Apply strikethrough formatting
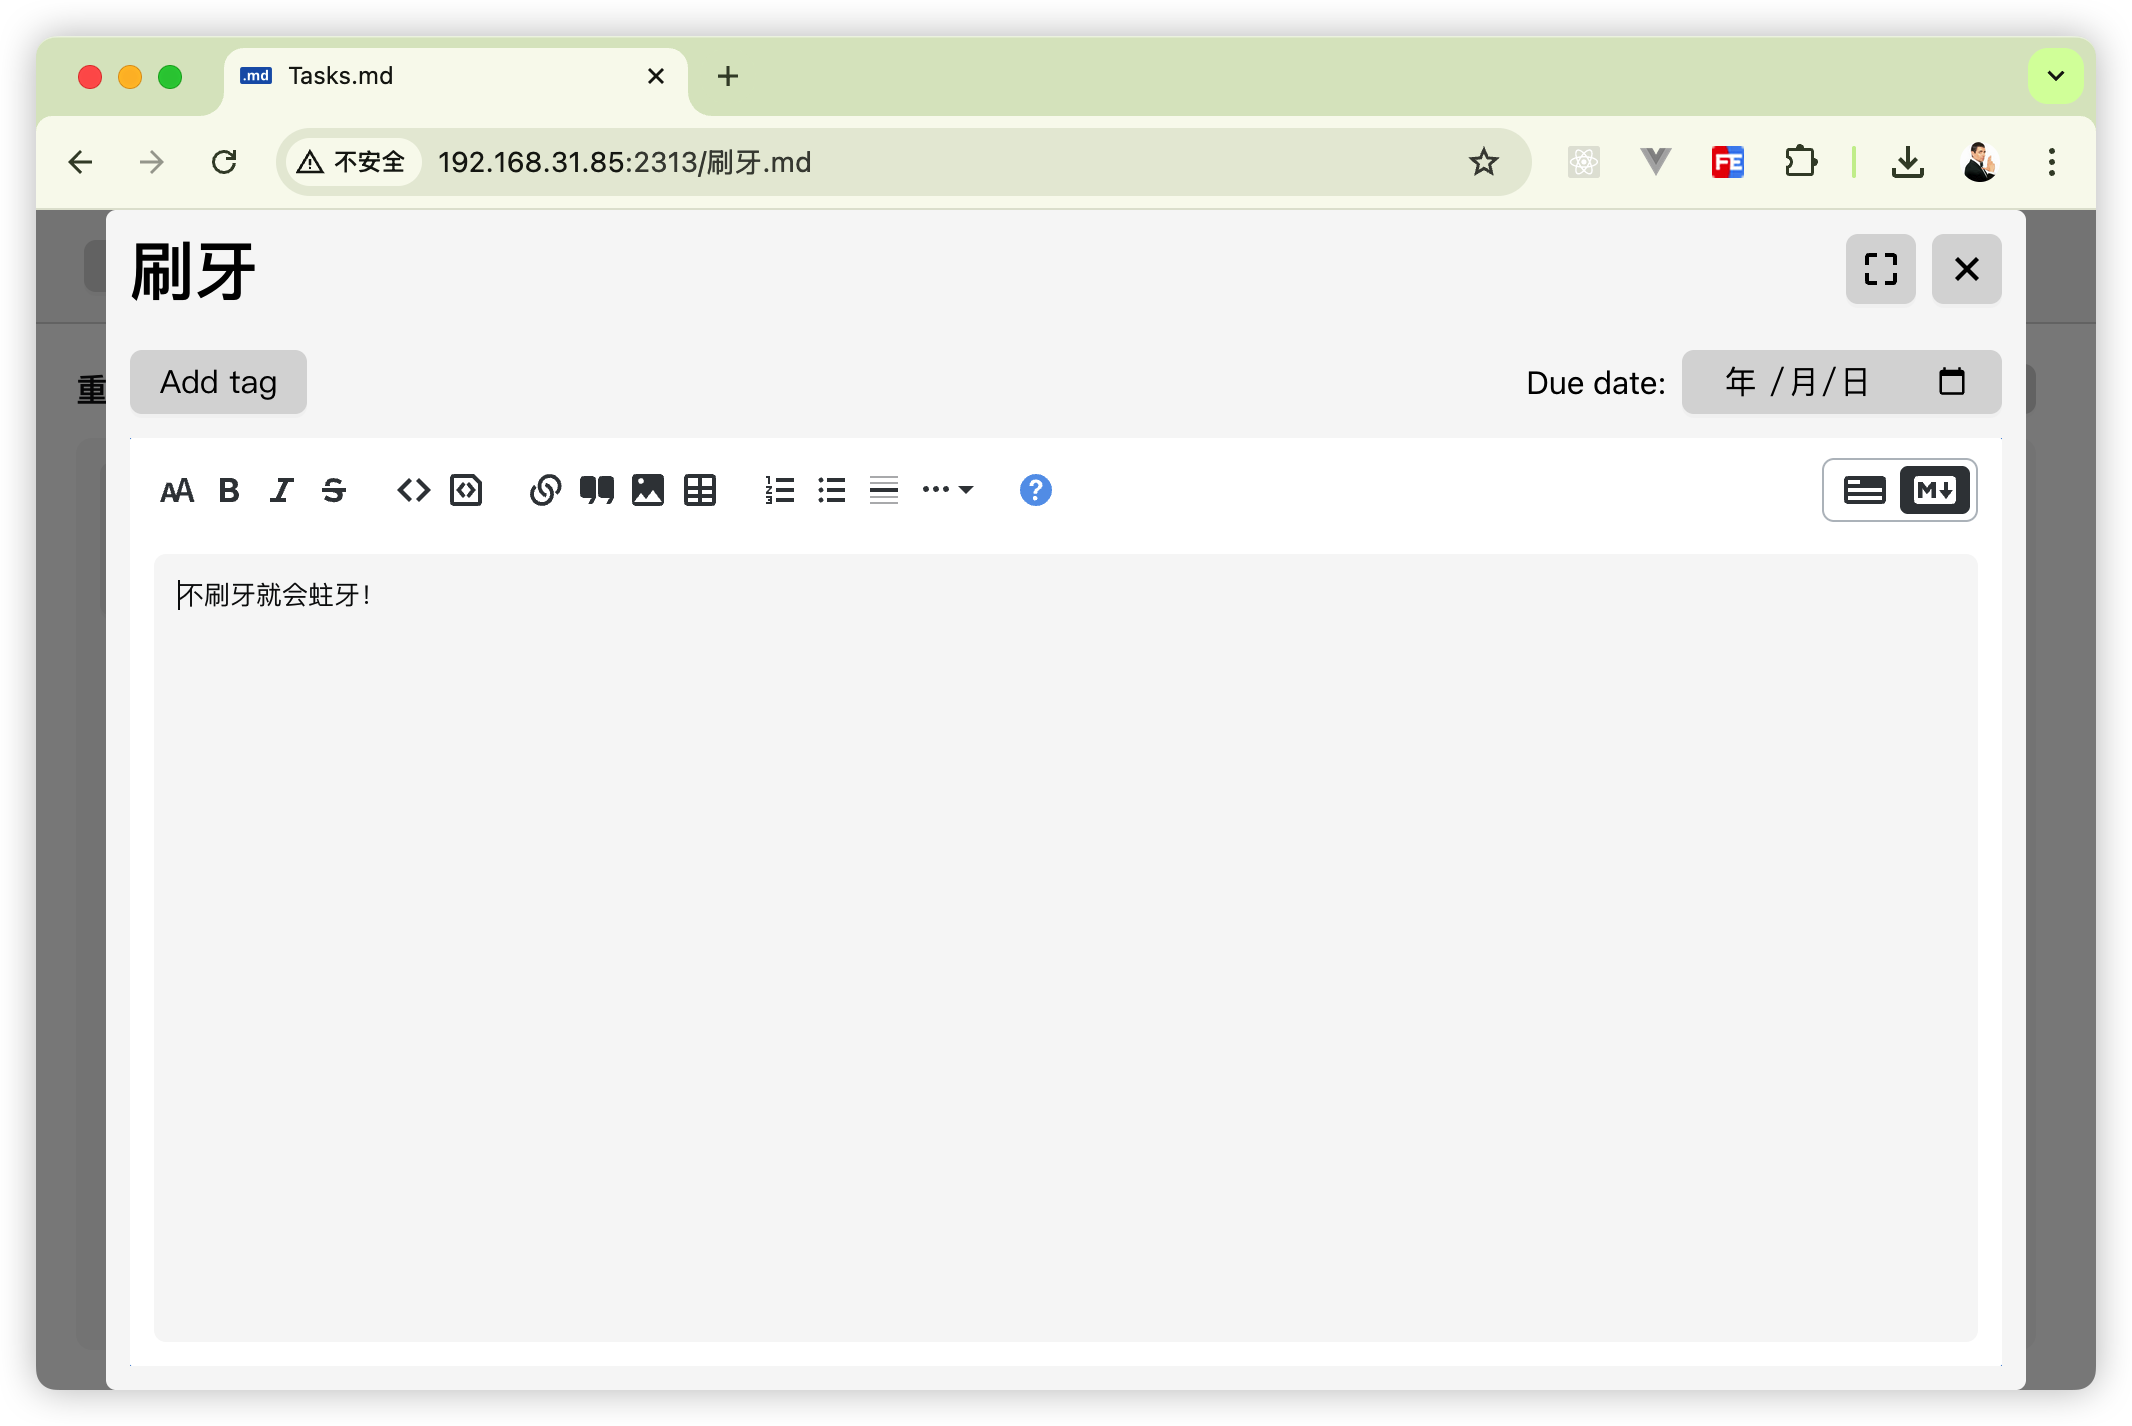The height and width of the screenshot is (1426, 2132). [x=334, y=490]
